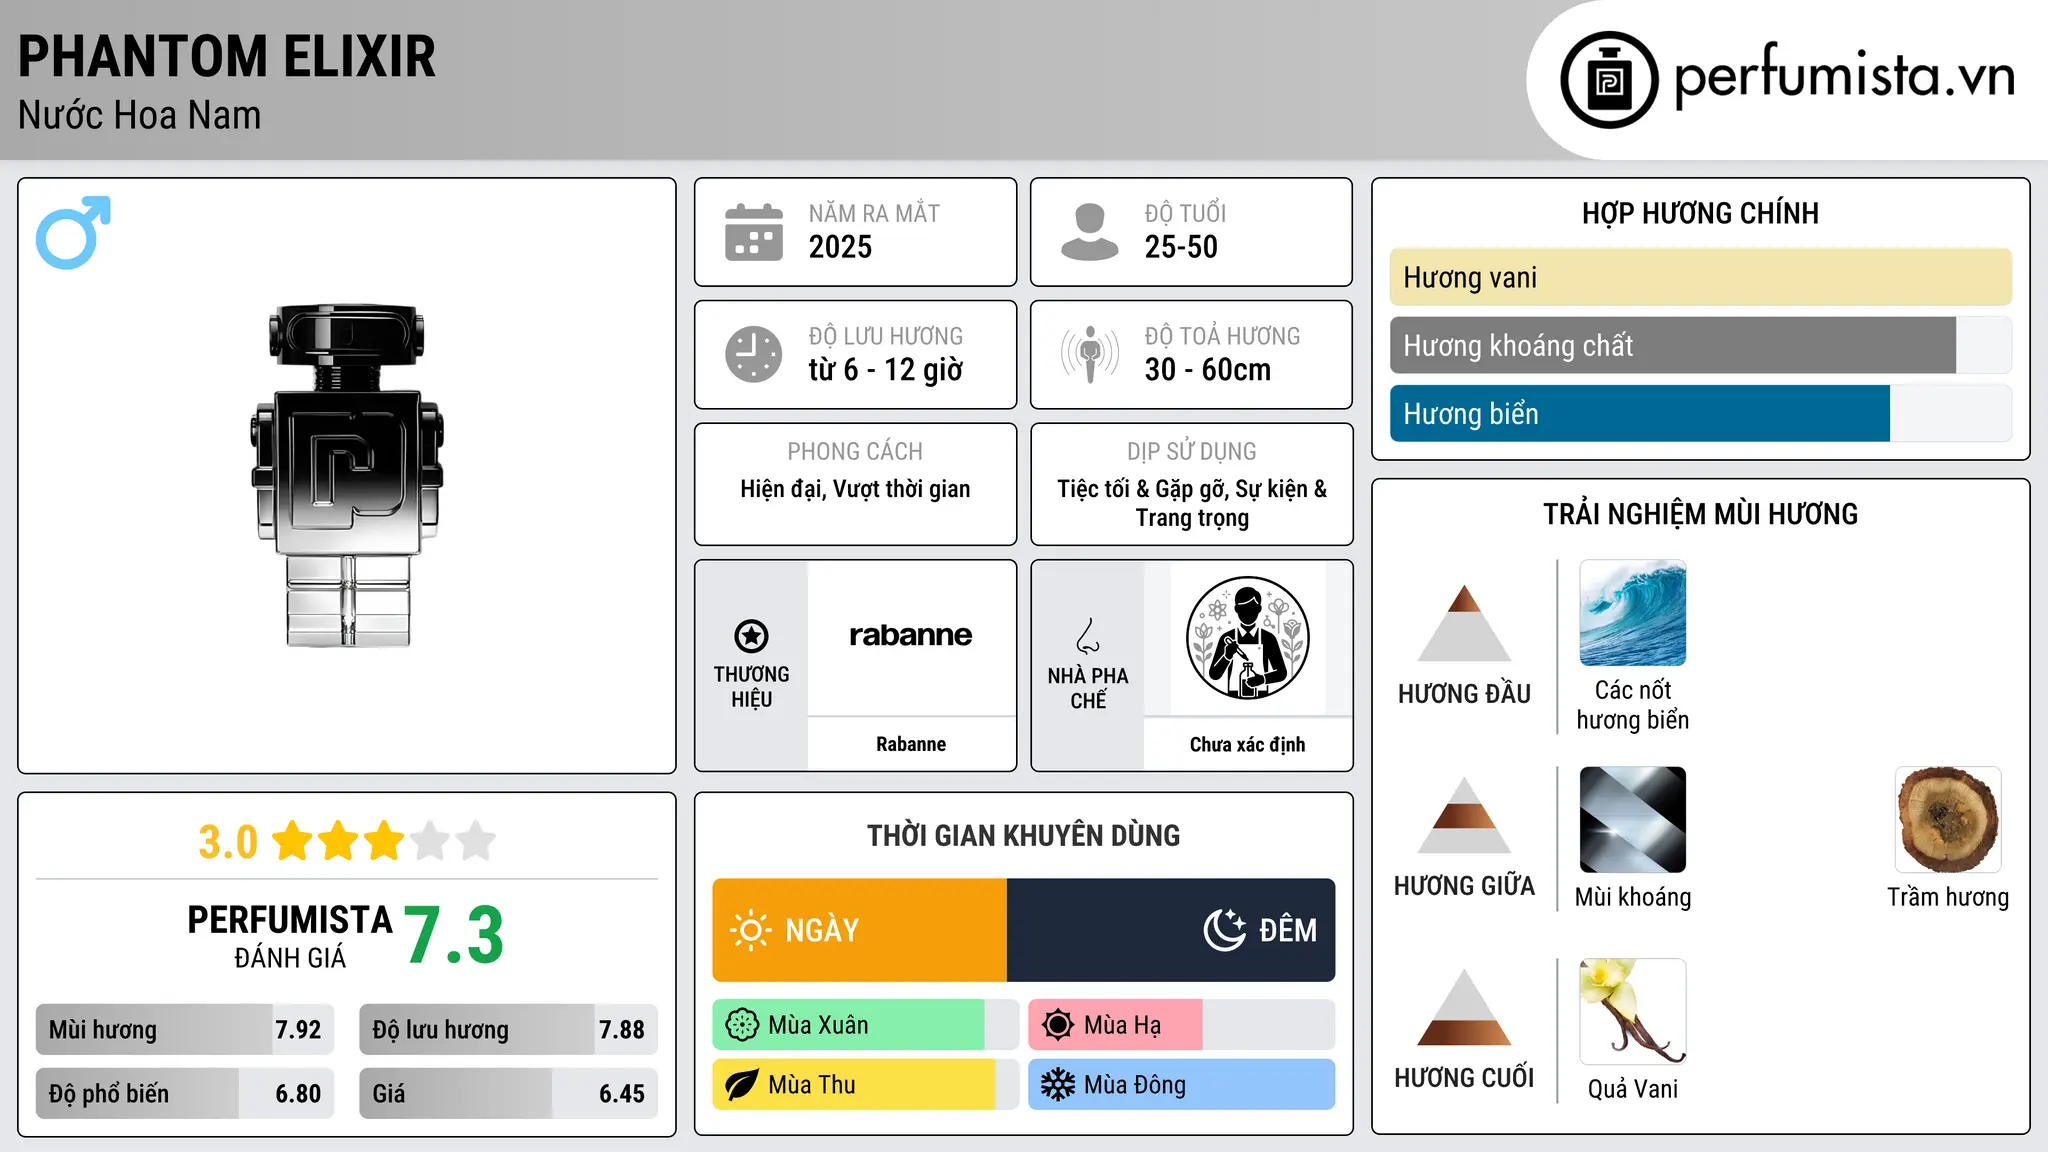Click the clock icon beside Độ lưu hương
The image size is (2048, 1152).
click(x=754, y=354)
